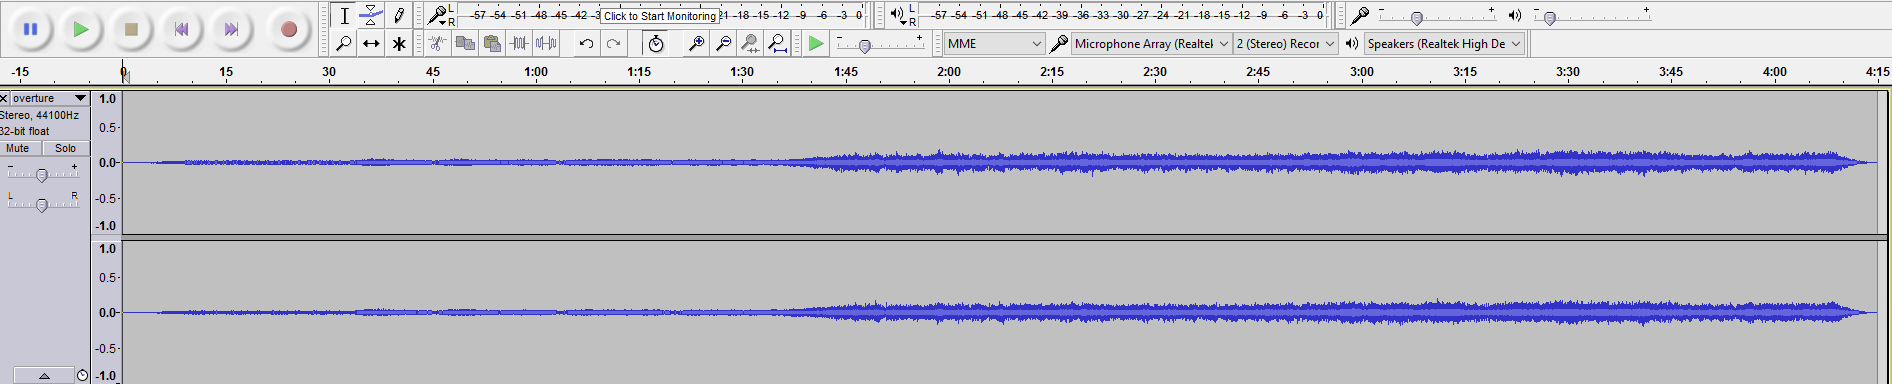
Task: Click the Zoom In magnifier
Action: [696, 43]
